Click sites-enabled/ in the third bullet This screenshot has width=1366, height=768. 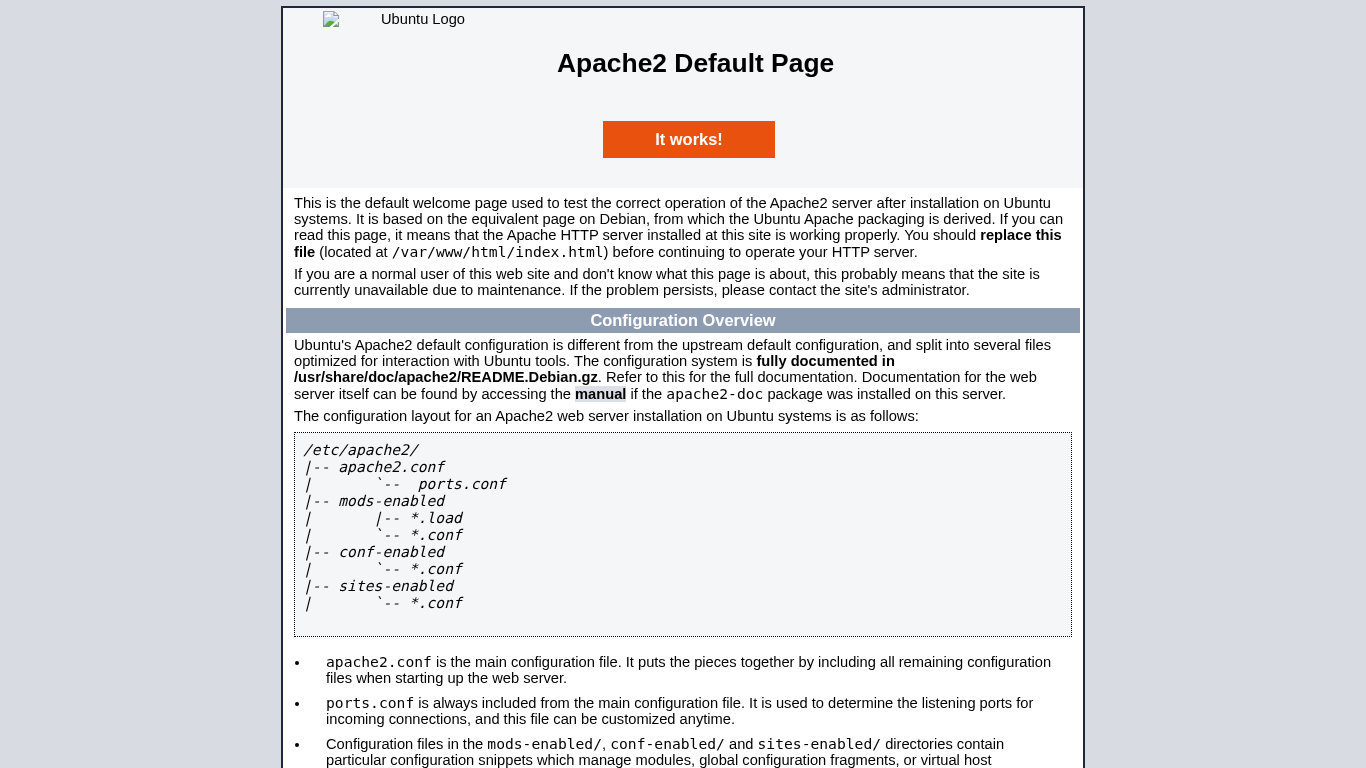(819, 744)
